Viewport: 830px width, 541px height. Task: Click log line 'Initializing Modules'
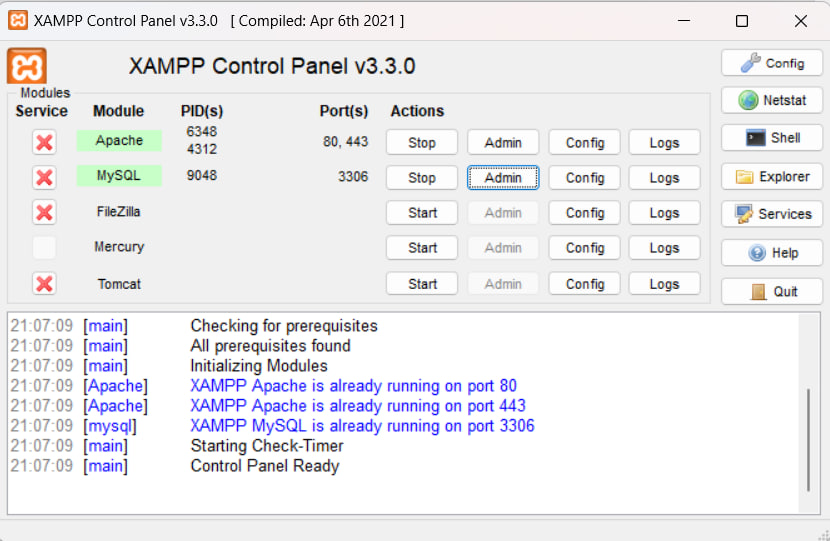click(259, 366)
